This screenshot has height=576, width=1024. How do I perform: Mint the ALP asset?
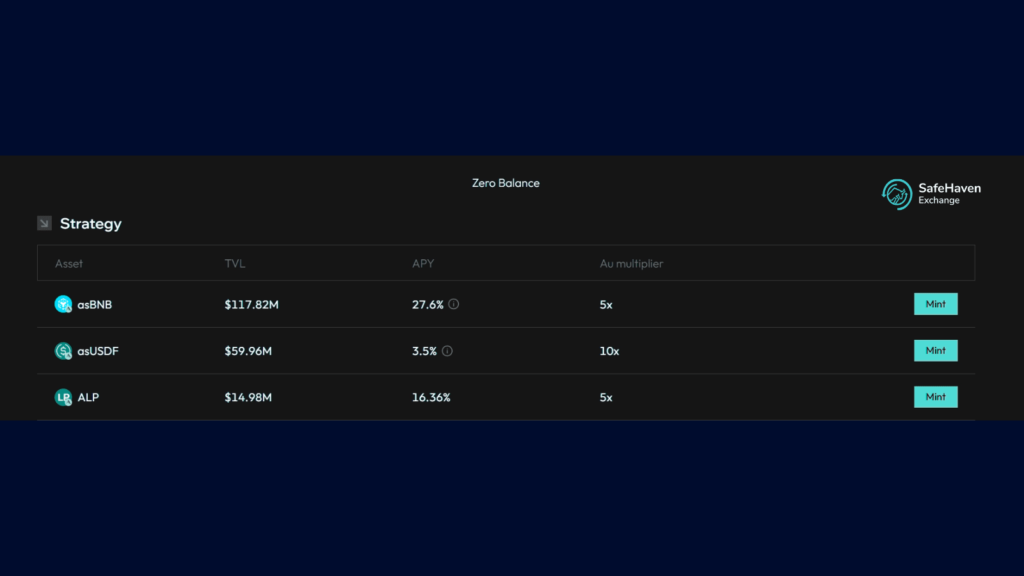[936, 397]
